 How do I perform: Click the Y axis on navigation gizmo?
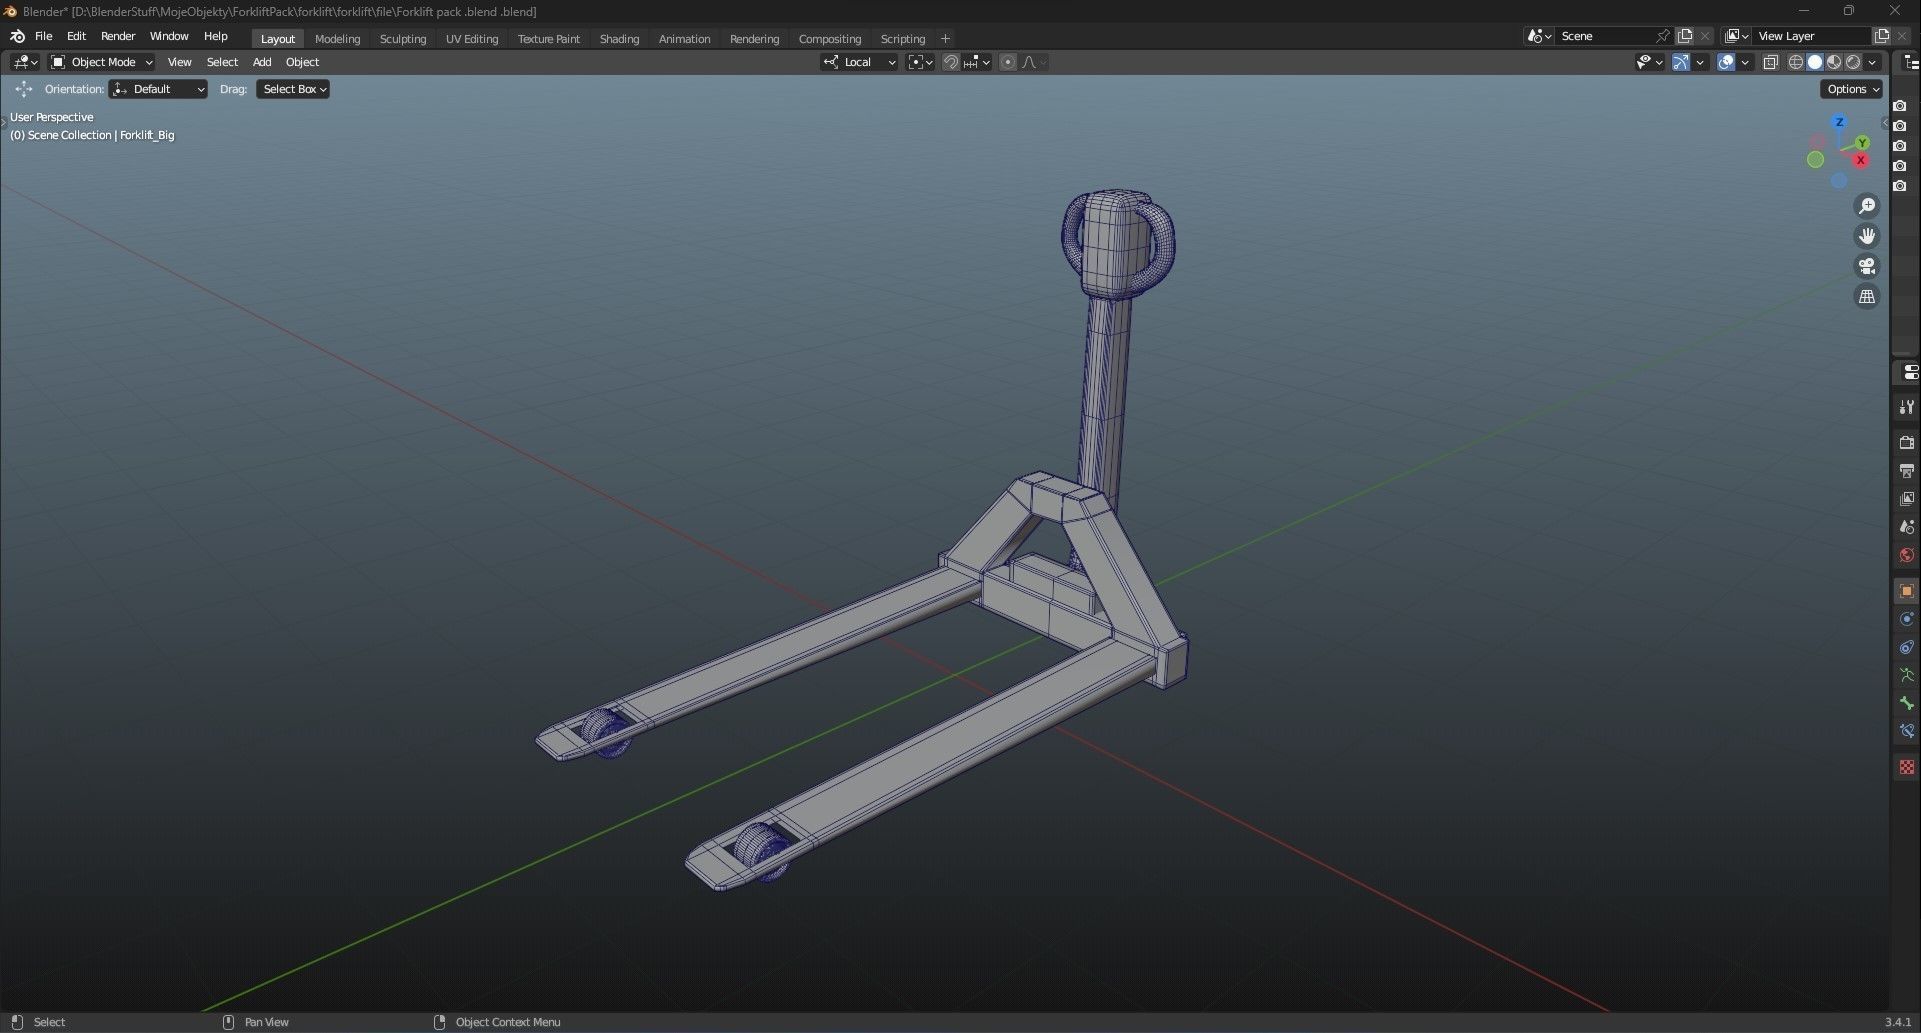(1863, 143)
